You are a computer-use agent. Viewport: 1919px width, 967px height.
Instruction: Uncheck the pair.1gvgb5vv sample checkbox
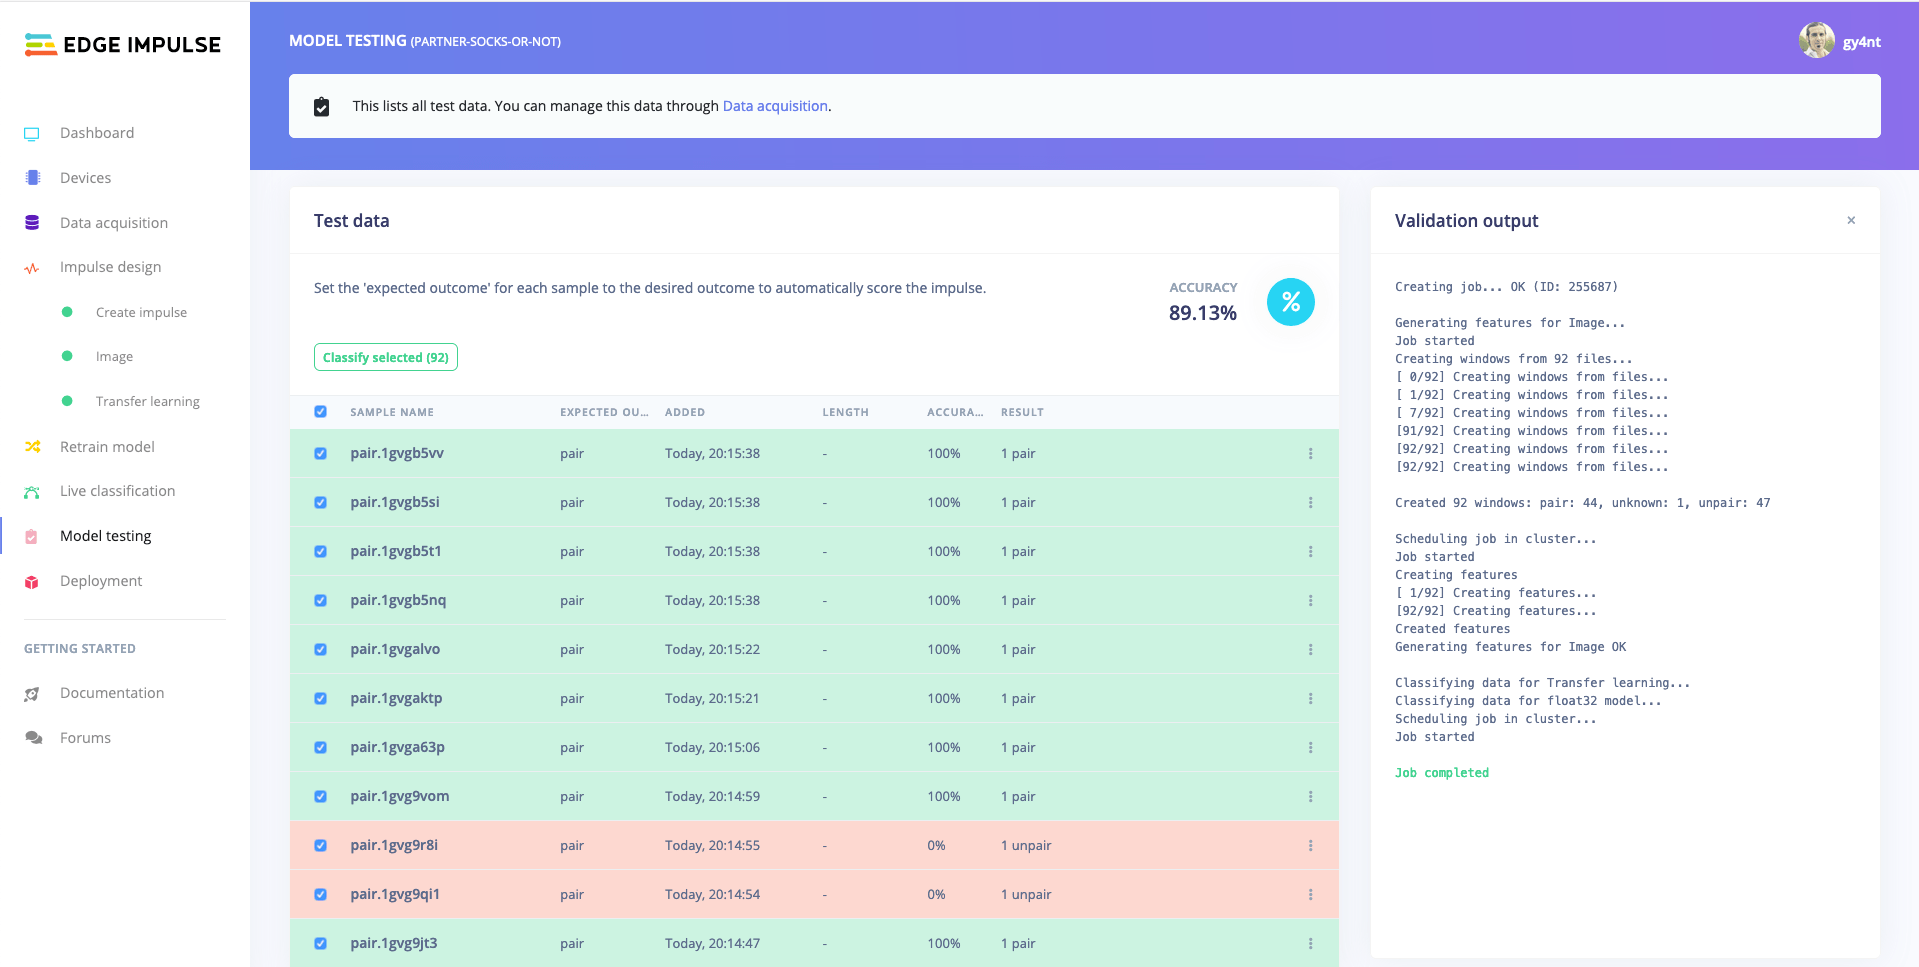click(321, 454)
